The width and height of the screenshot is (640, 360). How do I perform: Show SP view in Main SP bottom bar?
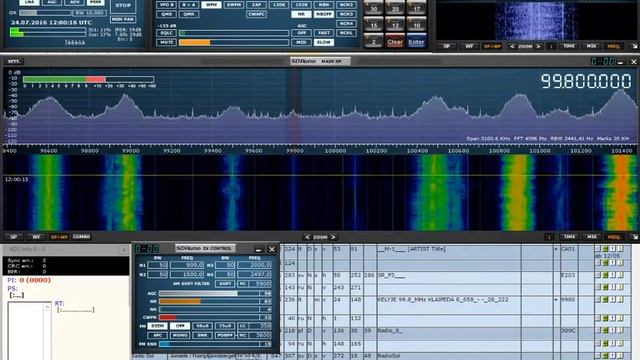click(14, 237)
